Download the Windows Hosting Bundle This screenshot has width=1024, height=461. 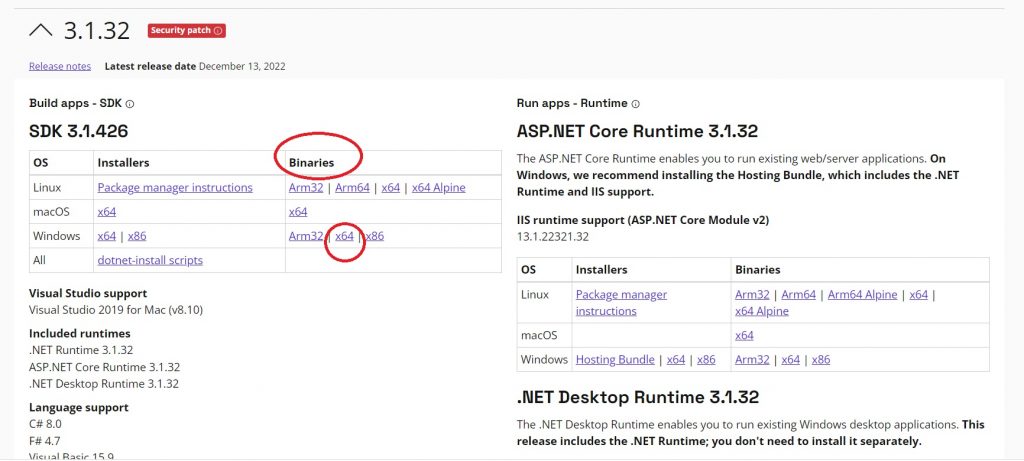click(615, 359)
